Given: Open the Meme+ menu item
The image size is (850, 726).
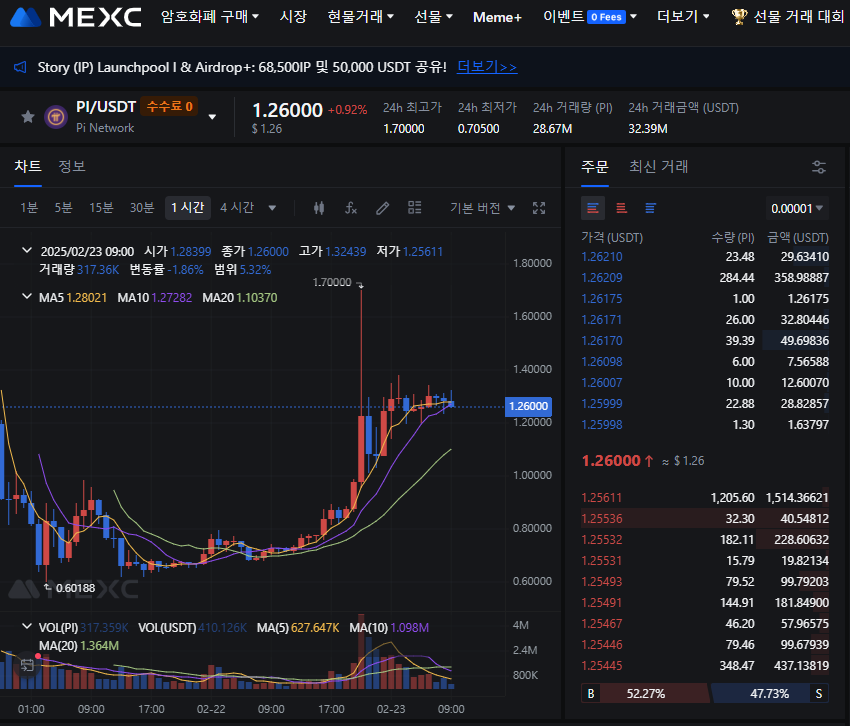Looking at the screenshot, I should (x=497, y=17).
